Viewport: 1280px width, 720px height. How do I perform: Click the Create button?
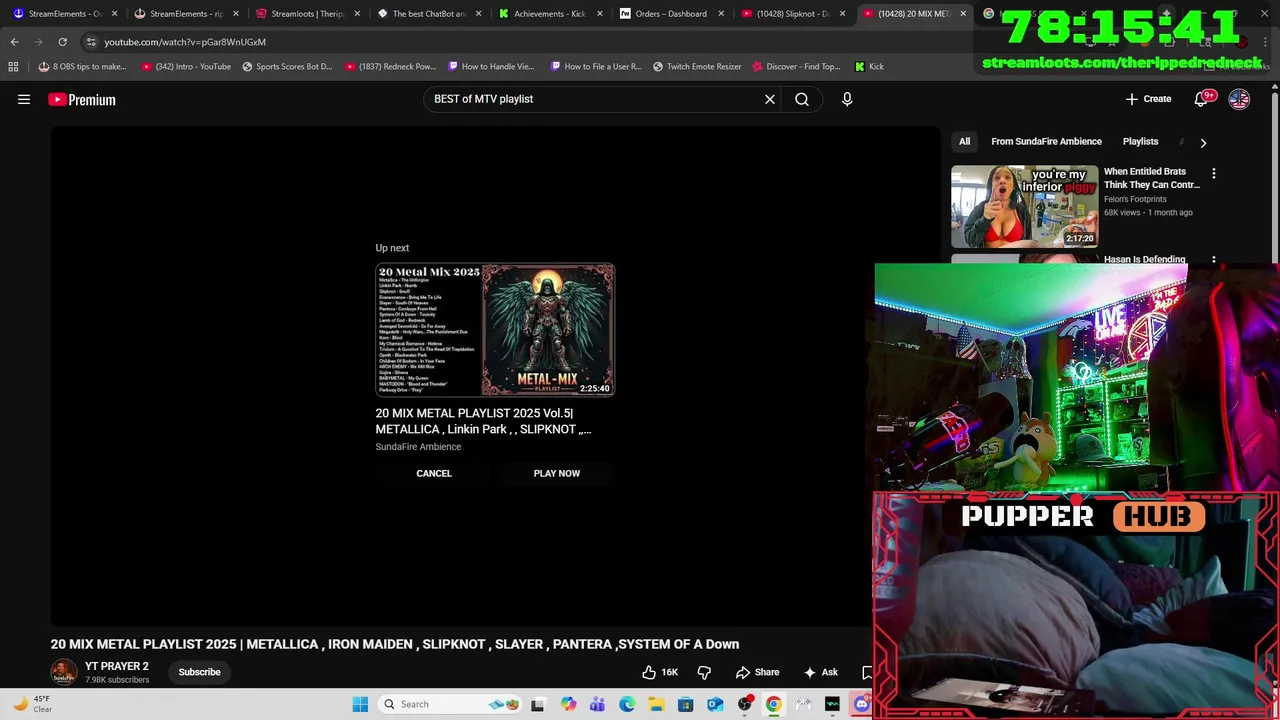pyautogui.click(x=1148, y=99)
